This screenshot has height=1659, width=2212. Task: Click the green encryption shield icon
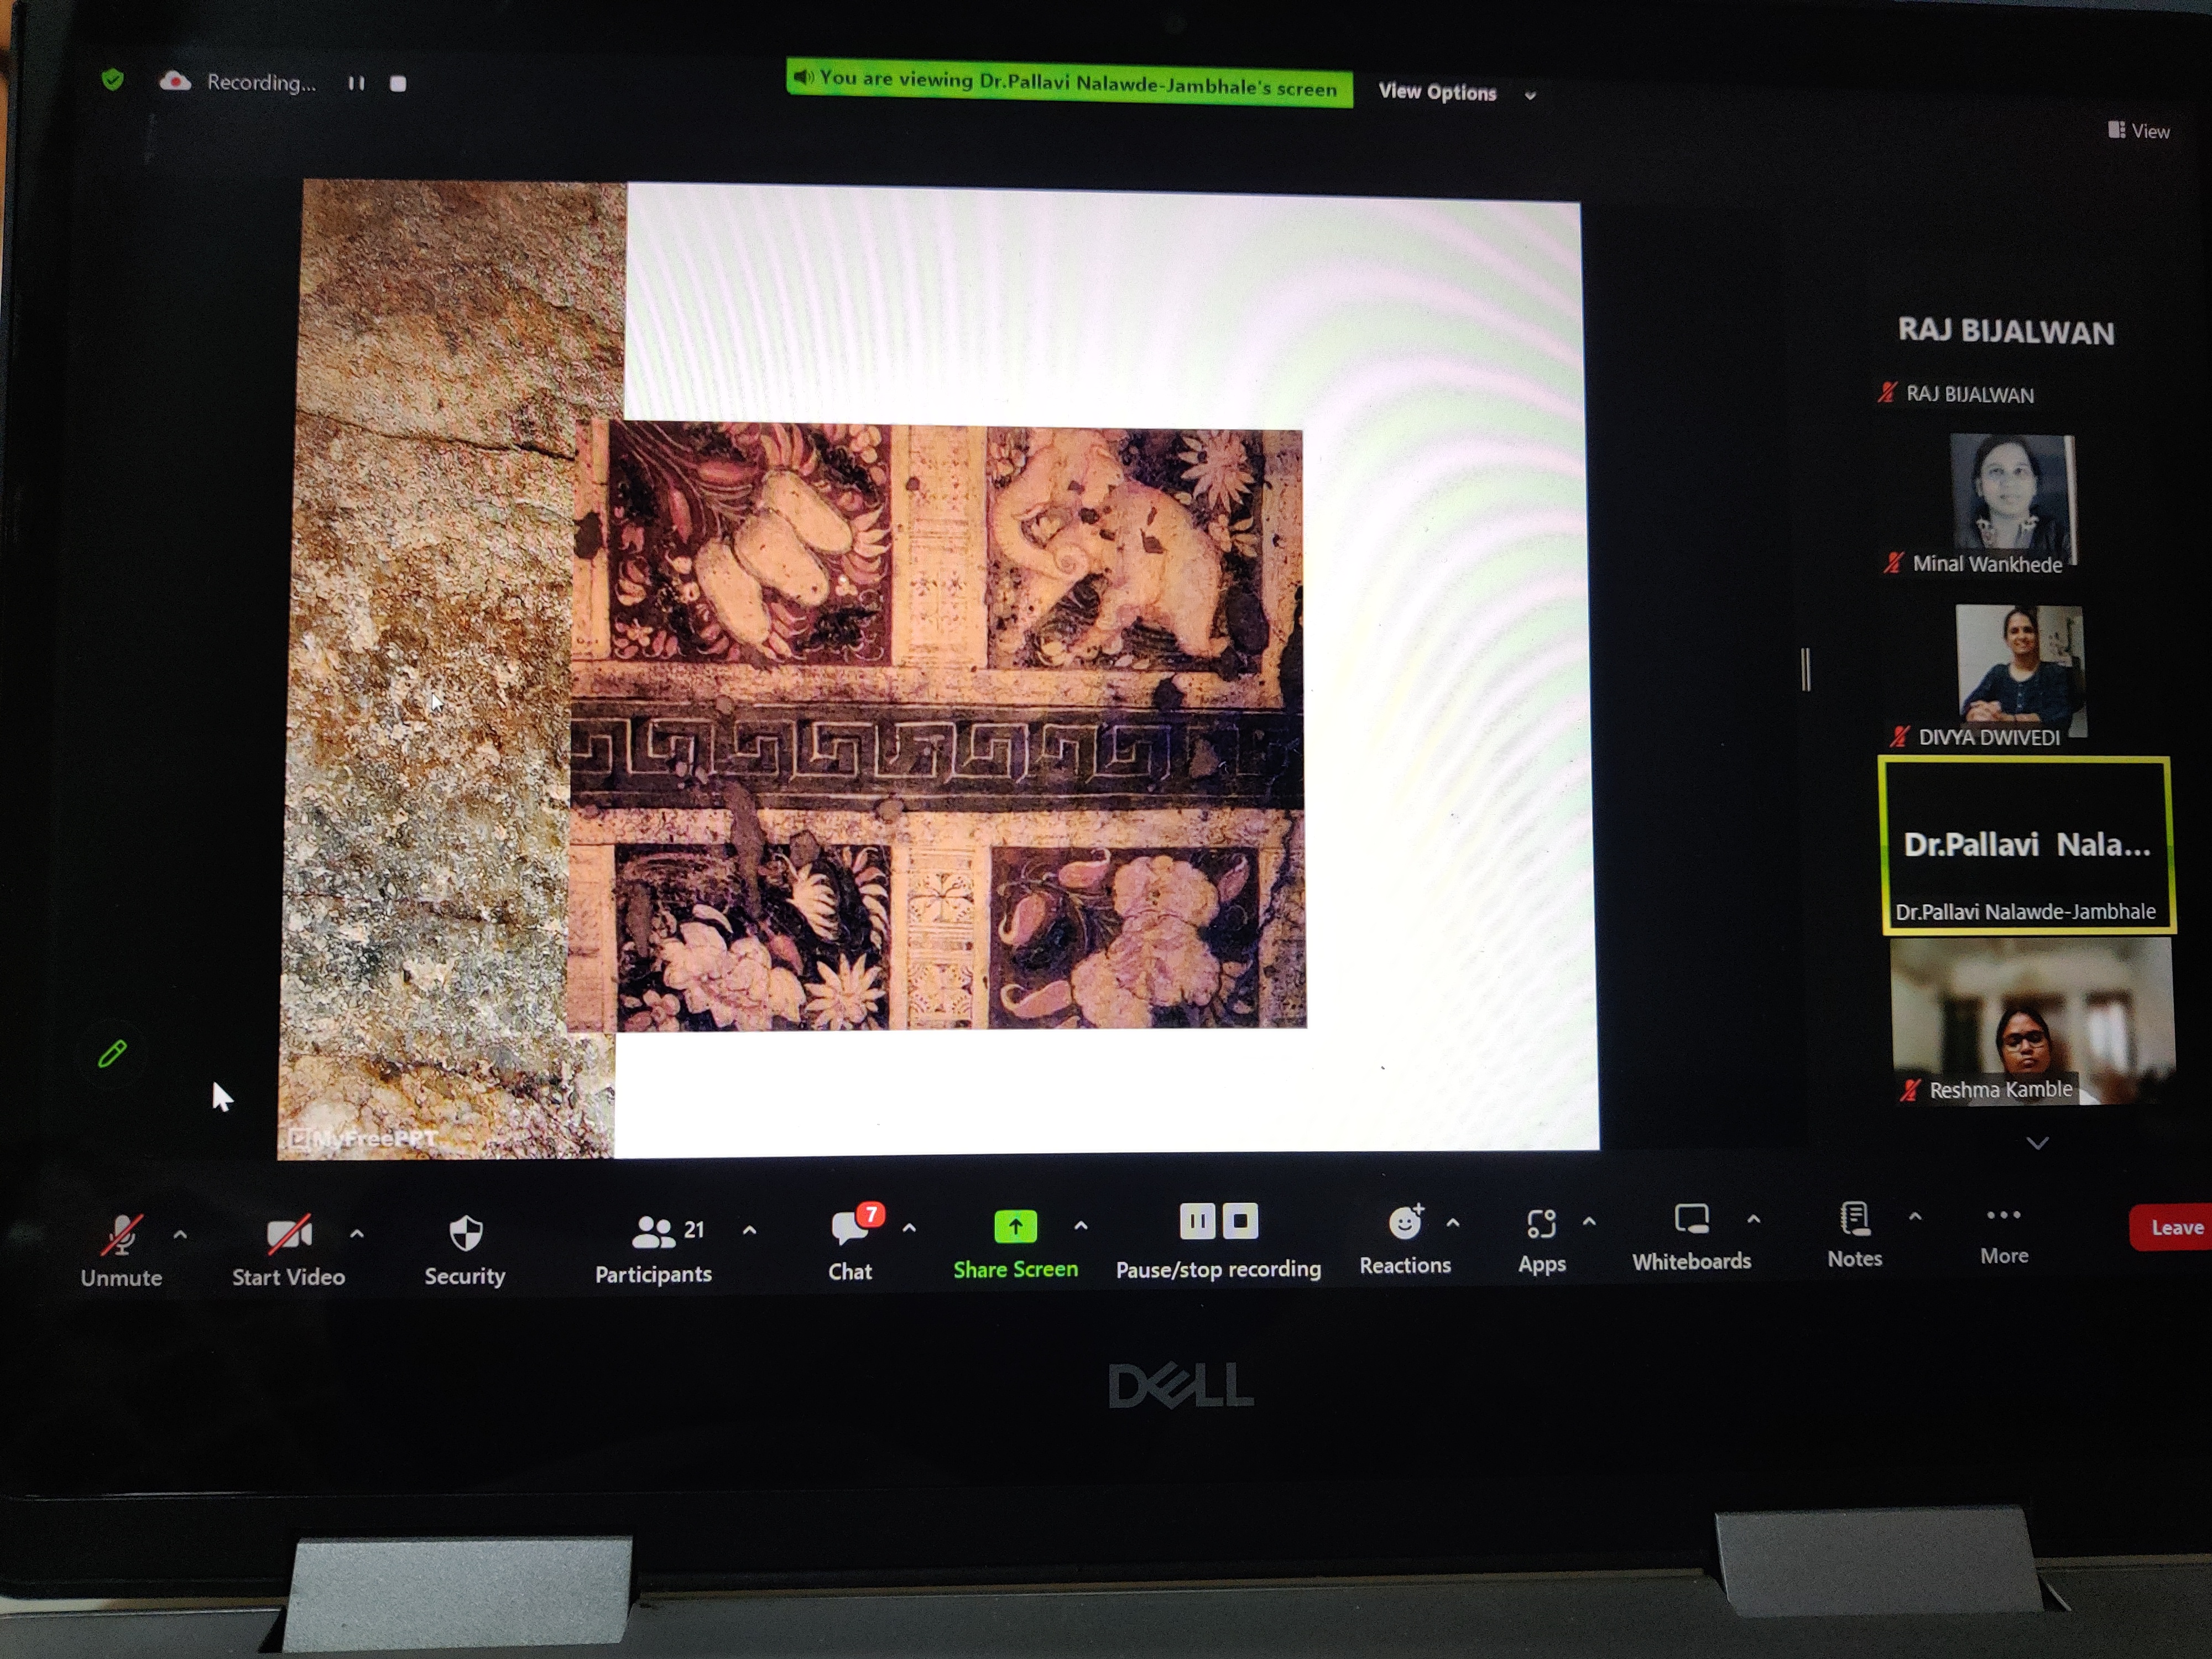[x=113, y=80]
